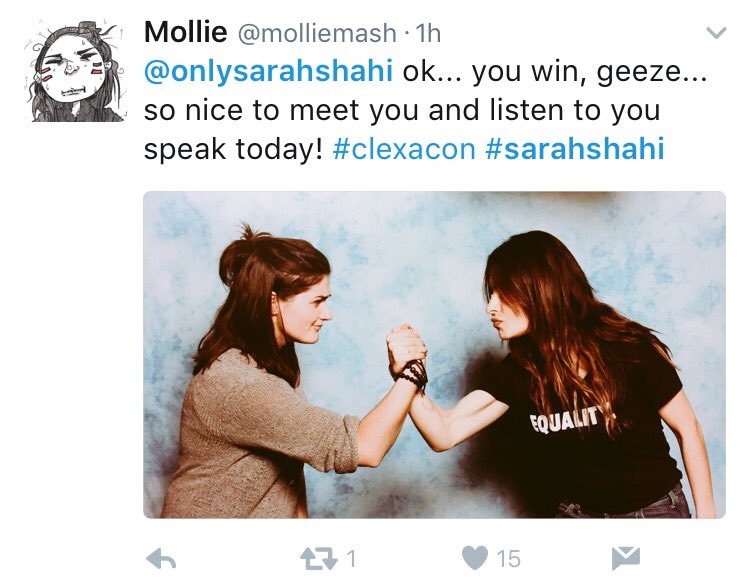This screenshot has height=587, width=750.
Task: Click the phrase 'speak today!' in the tweet
Action: 233,149
